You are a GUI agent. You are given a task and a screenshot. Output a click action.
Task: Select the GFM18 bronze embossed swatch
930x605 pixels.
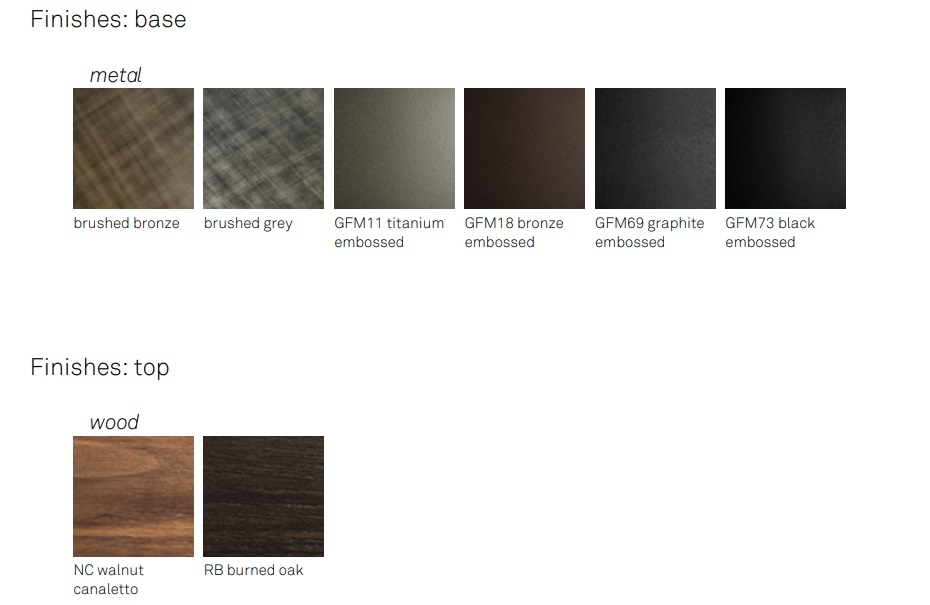click(524, 148)
